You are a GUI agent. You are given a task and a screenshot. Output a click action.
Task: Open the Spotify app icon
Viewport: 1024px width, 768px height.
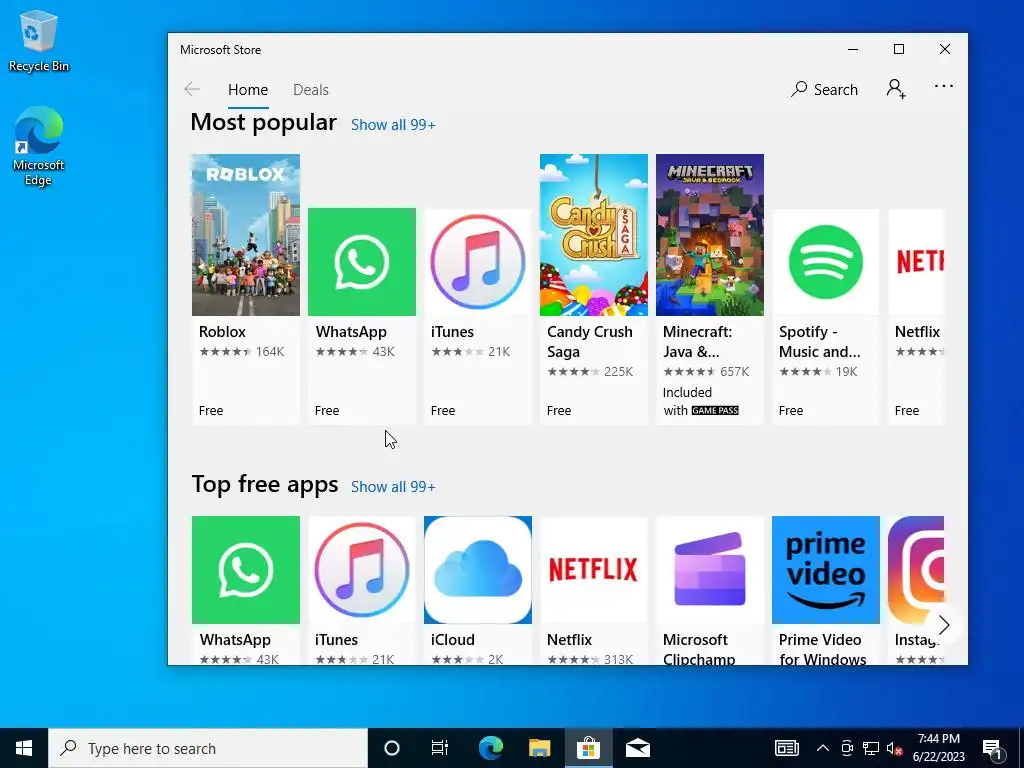pos(825,262)
